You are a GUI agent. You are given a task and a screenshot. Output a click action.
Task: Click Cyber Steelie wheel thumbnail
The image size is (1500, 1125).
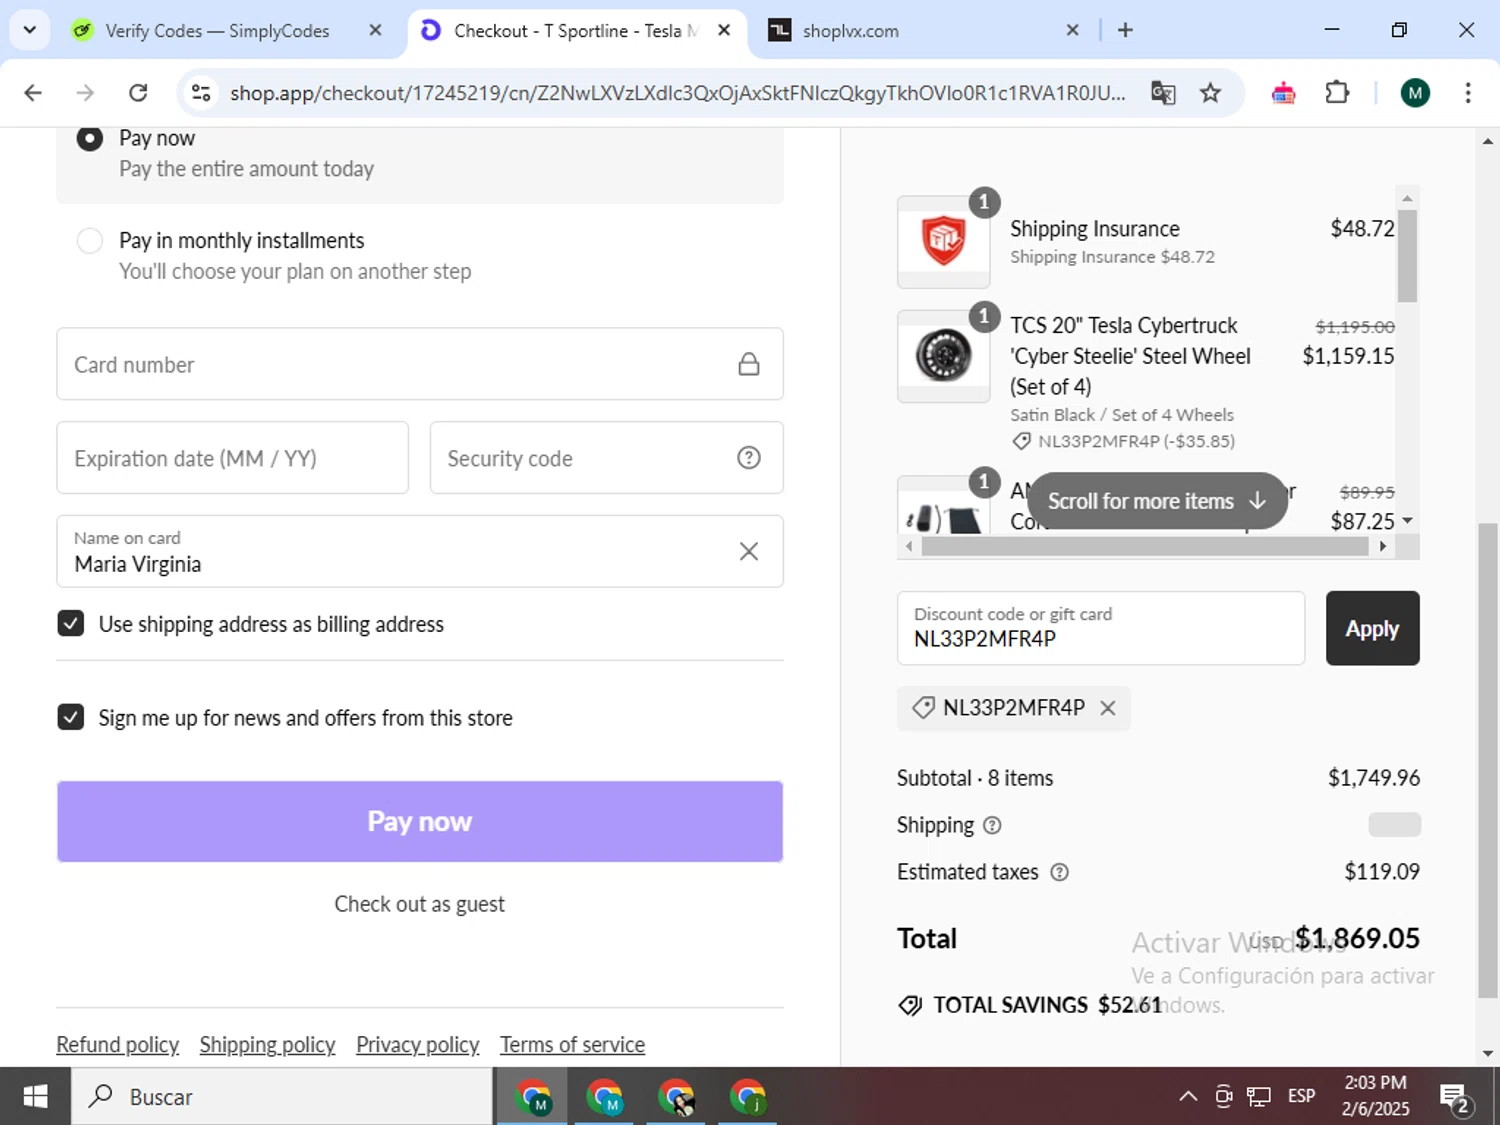click(944, 356)
